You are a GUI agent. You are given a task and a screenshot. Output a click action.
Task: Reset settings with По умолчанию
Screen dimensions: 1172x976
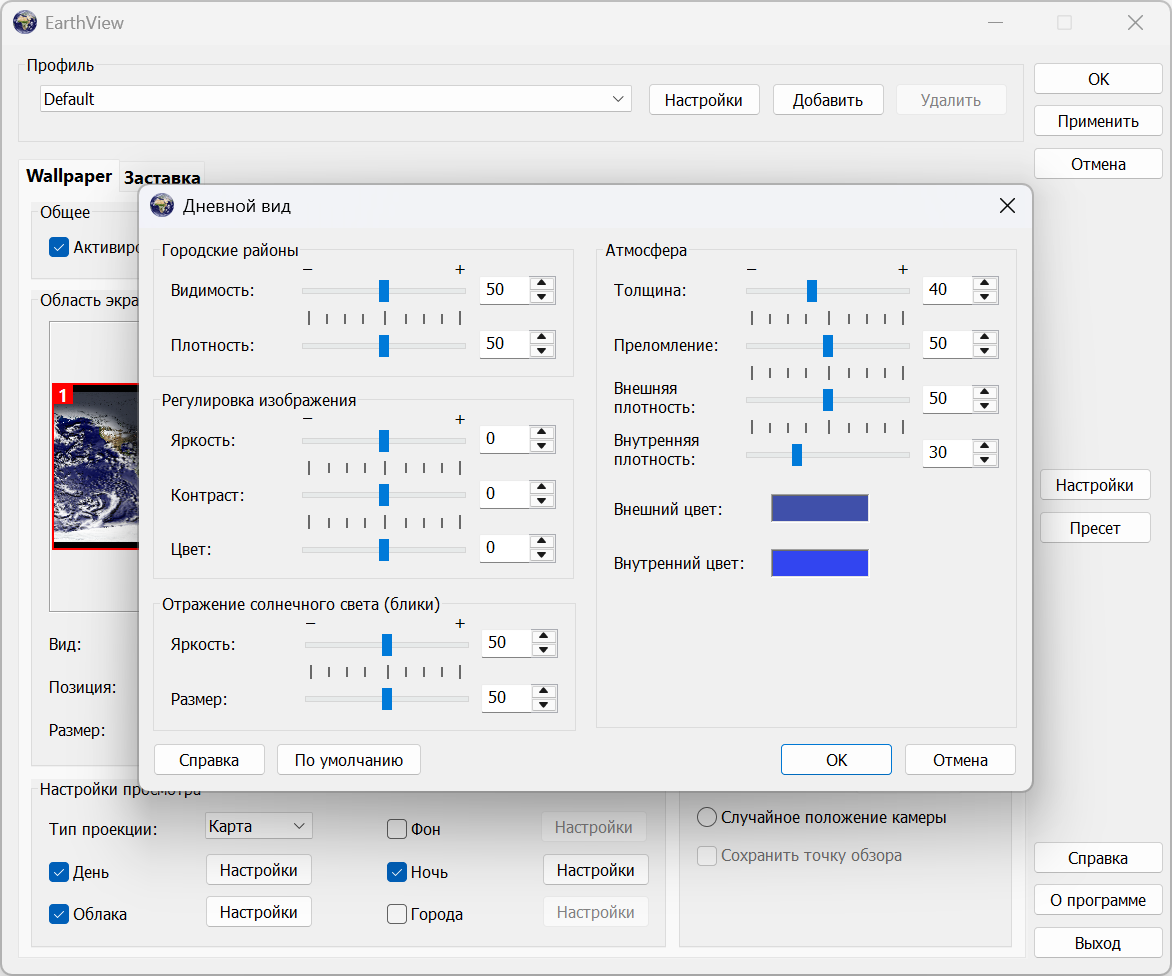pos(348,760)
